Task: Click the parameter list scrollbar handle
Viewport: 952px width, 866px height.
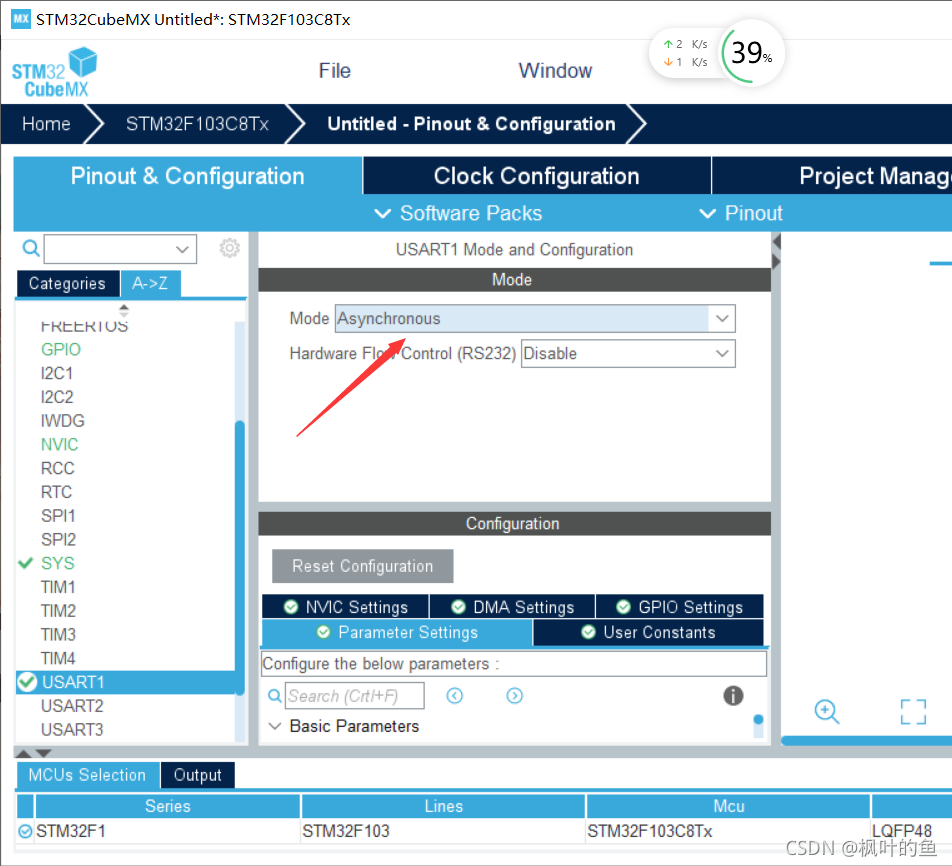Action: click(758, 720)
